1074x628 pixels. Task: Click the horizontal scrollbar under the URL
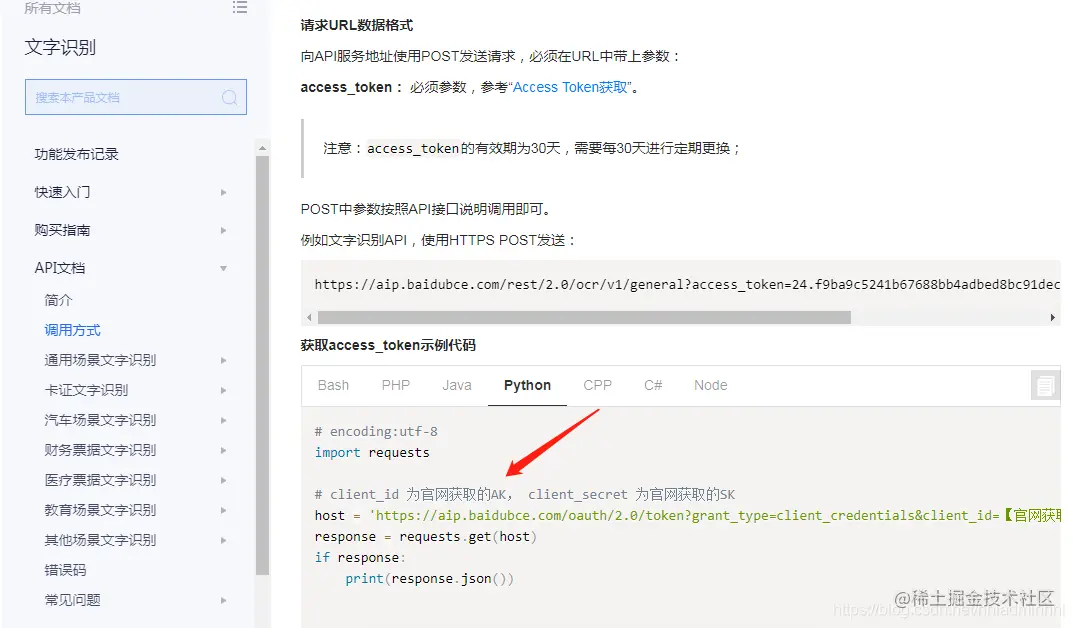(x=584, y=317)
